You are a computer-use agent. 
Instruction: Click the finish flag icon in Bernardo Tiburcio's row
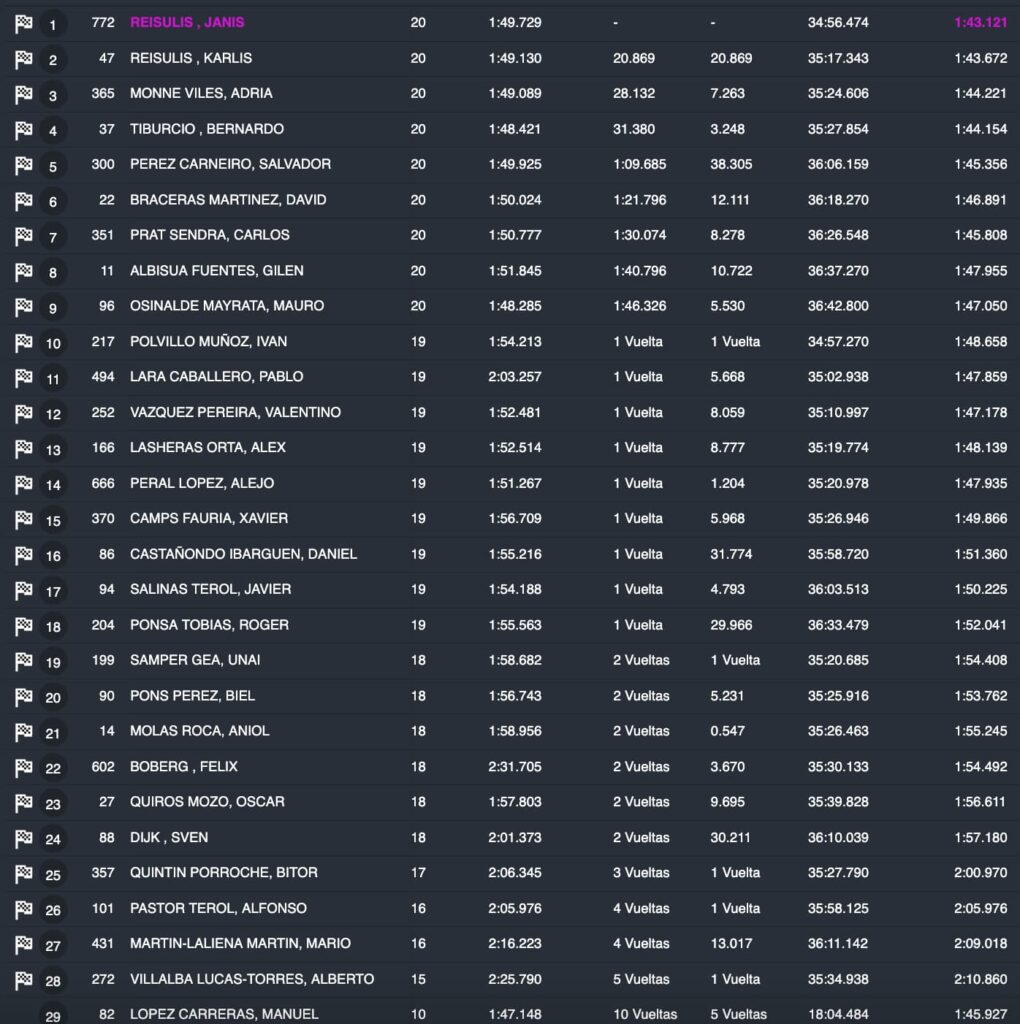pos(23,130)
